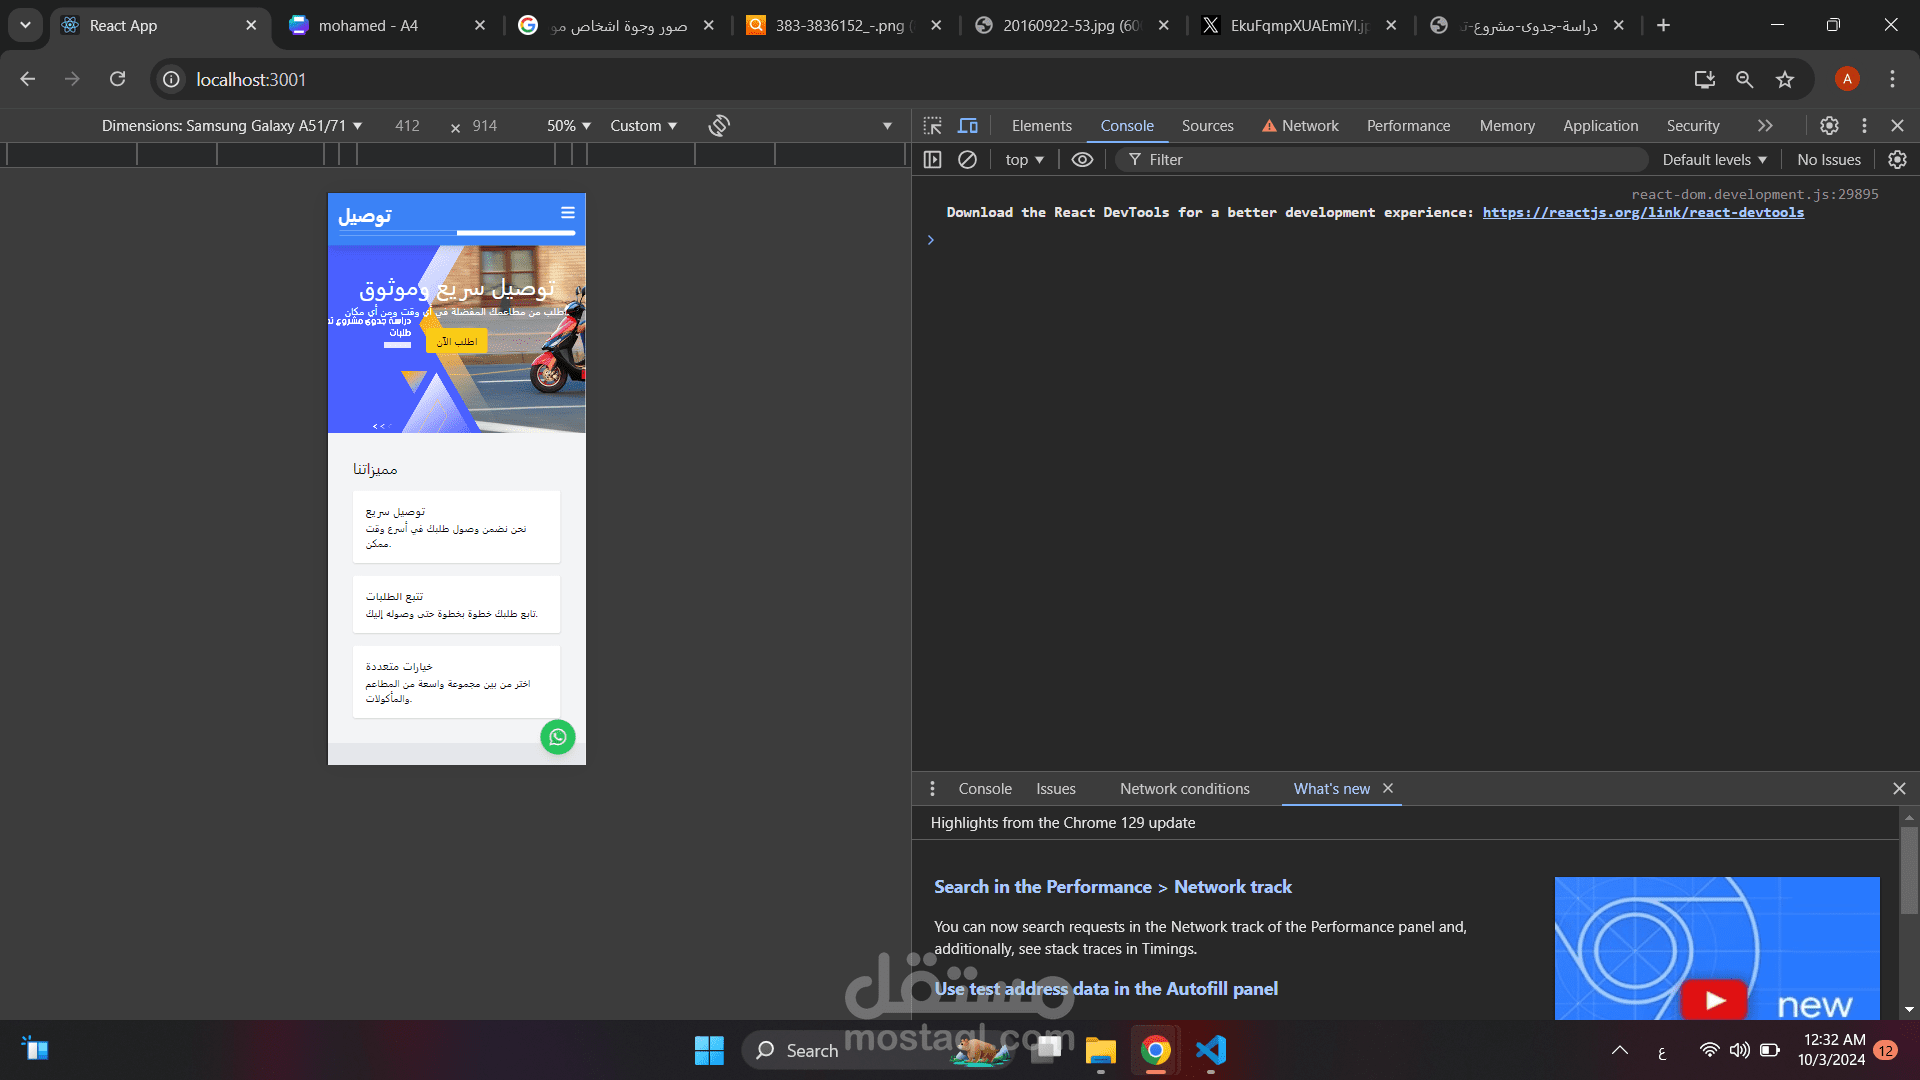
Task: Open the Default levels dropdown
Action: click(1715, 160)
